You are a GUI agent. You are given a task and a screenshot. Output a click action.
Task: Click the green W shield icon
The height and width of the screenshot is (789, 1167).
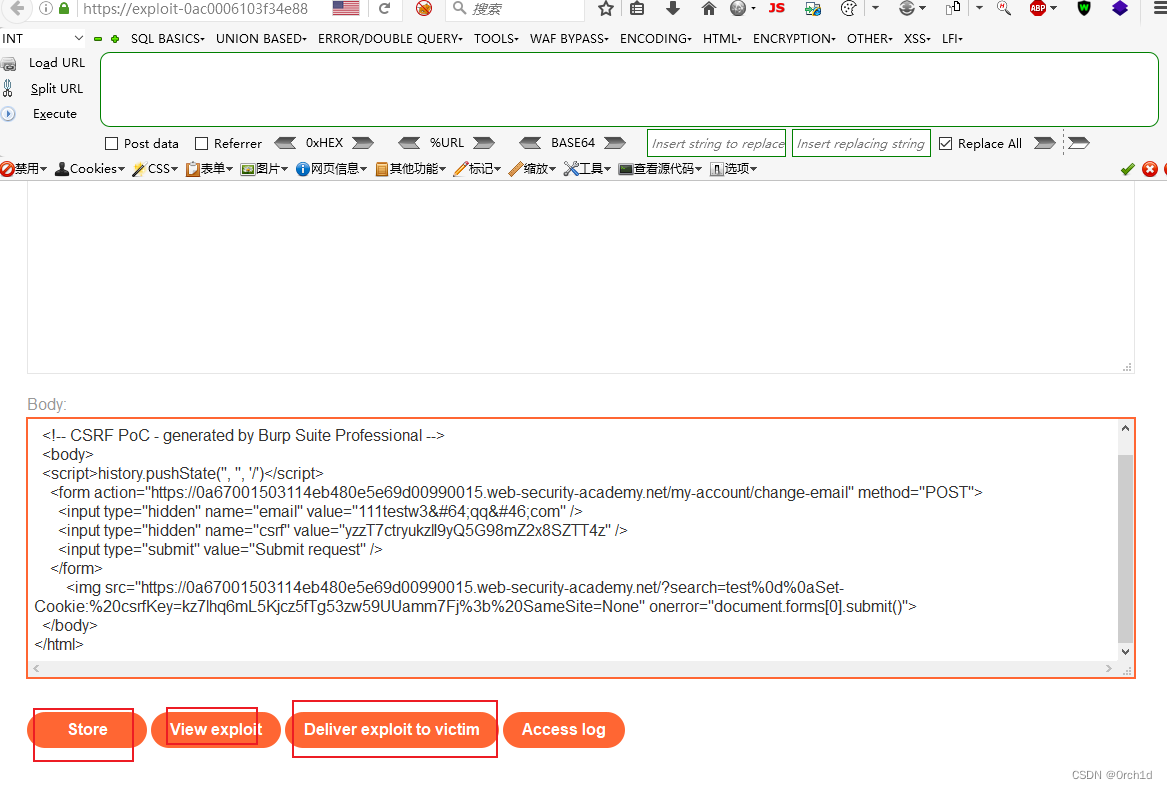(1084, 8)
